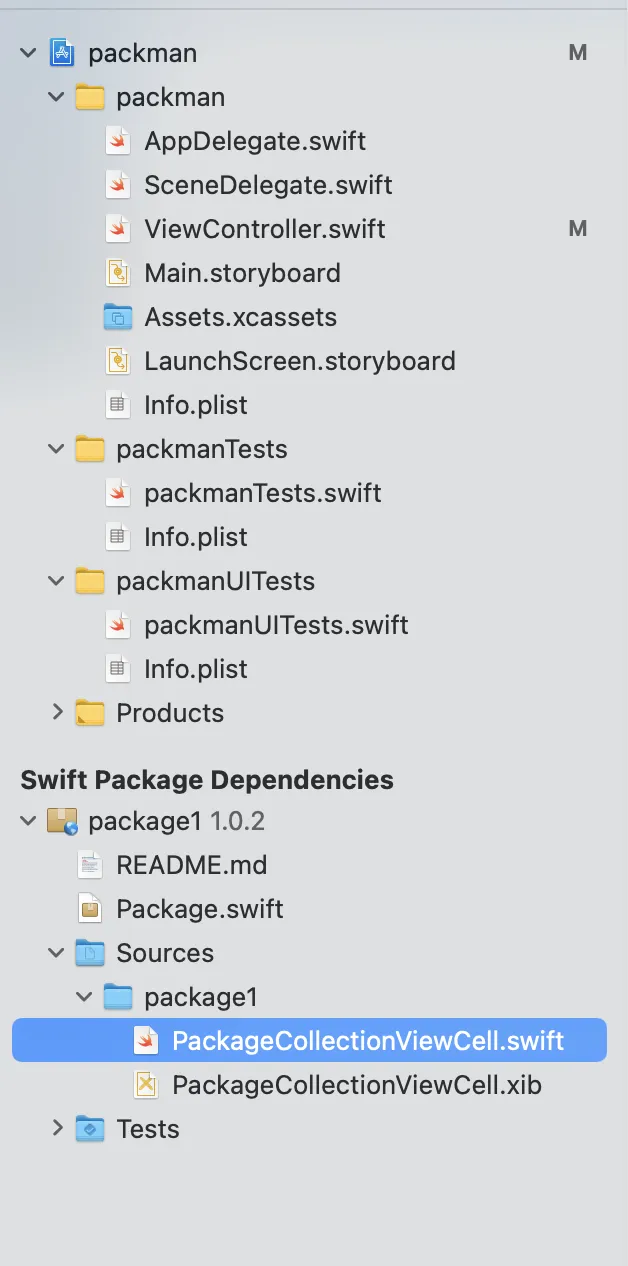
Task: Click the package1 dependency box icon
Action: (62, 821)
